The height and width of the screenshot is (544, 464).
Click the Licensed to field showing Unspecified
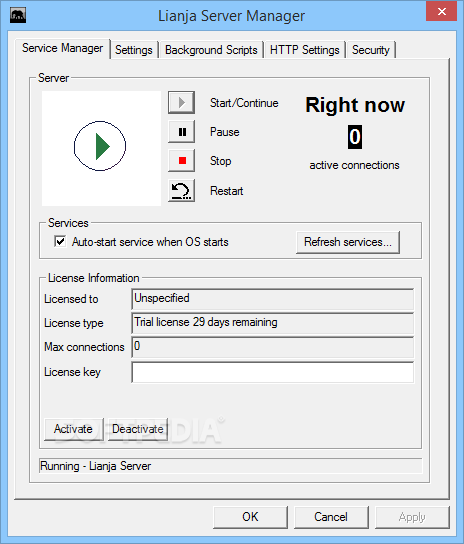[273, 299]
